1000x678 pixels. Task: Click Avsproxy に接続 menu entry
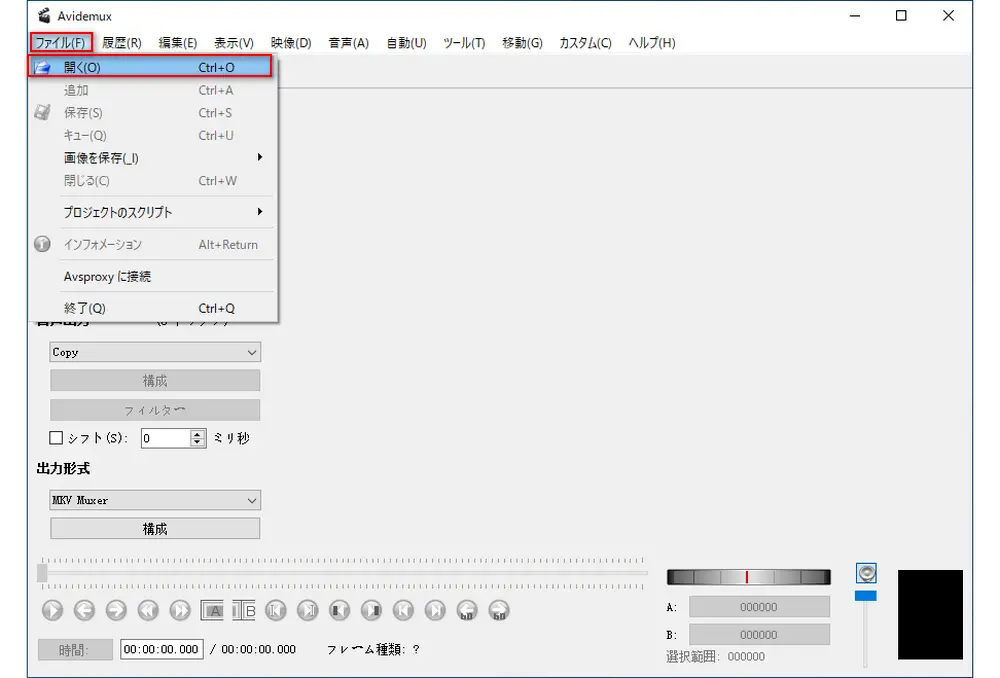point(150,276)
